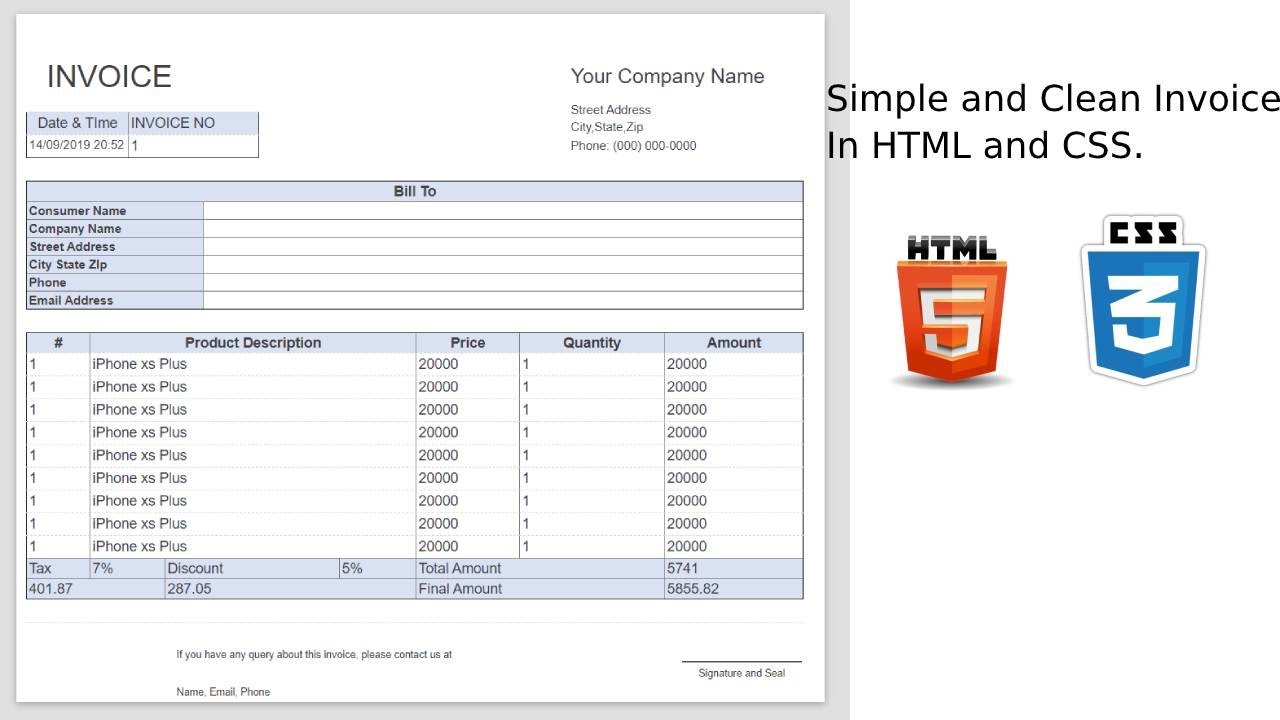The width and height of the screenshot is (1280, 720).
Task: Click the Street Address input field
Action: coord(500,246)
